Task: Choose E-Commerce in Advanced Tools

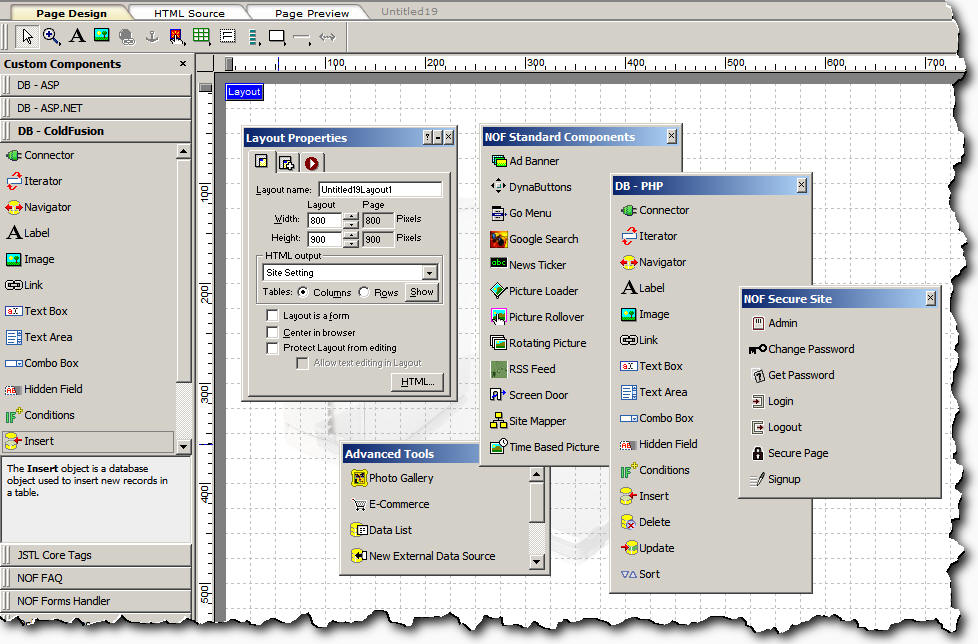Action: pyautogui.click(x=390, y=504)
